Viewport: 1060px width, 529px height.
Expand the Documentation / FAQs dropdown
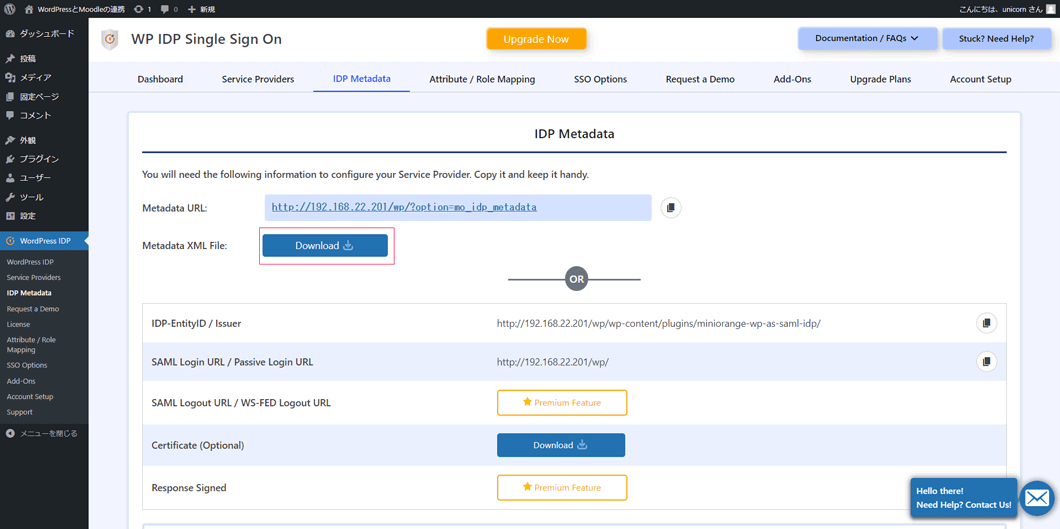click(867, 39)
